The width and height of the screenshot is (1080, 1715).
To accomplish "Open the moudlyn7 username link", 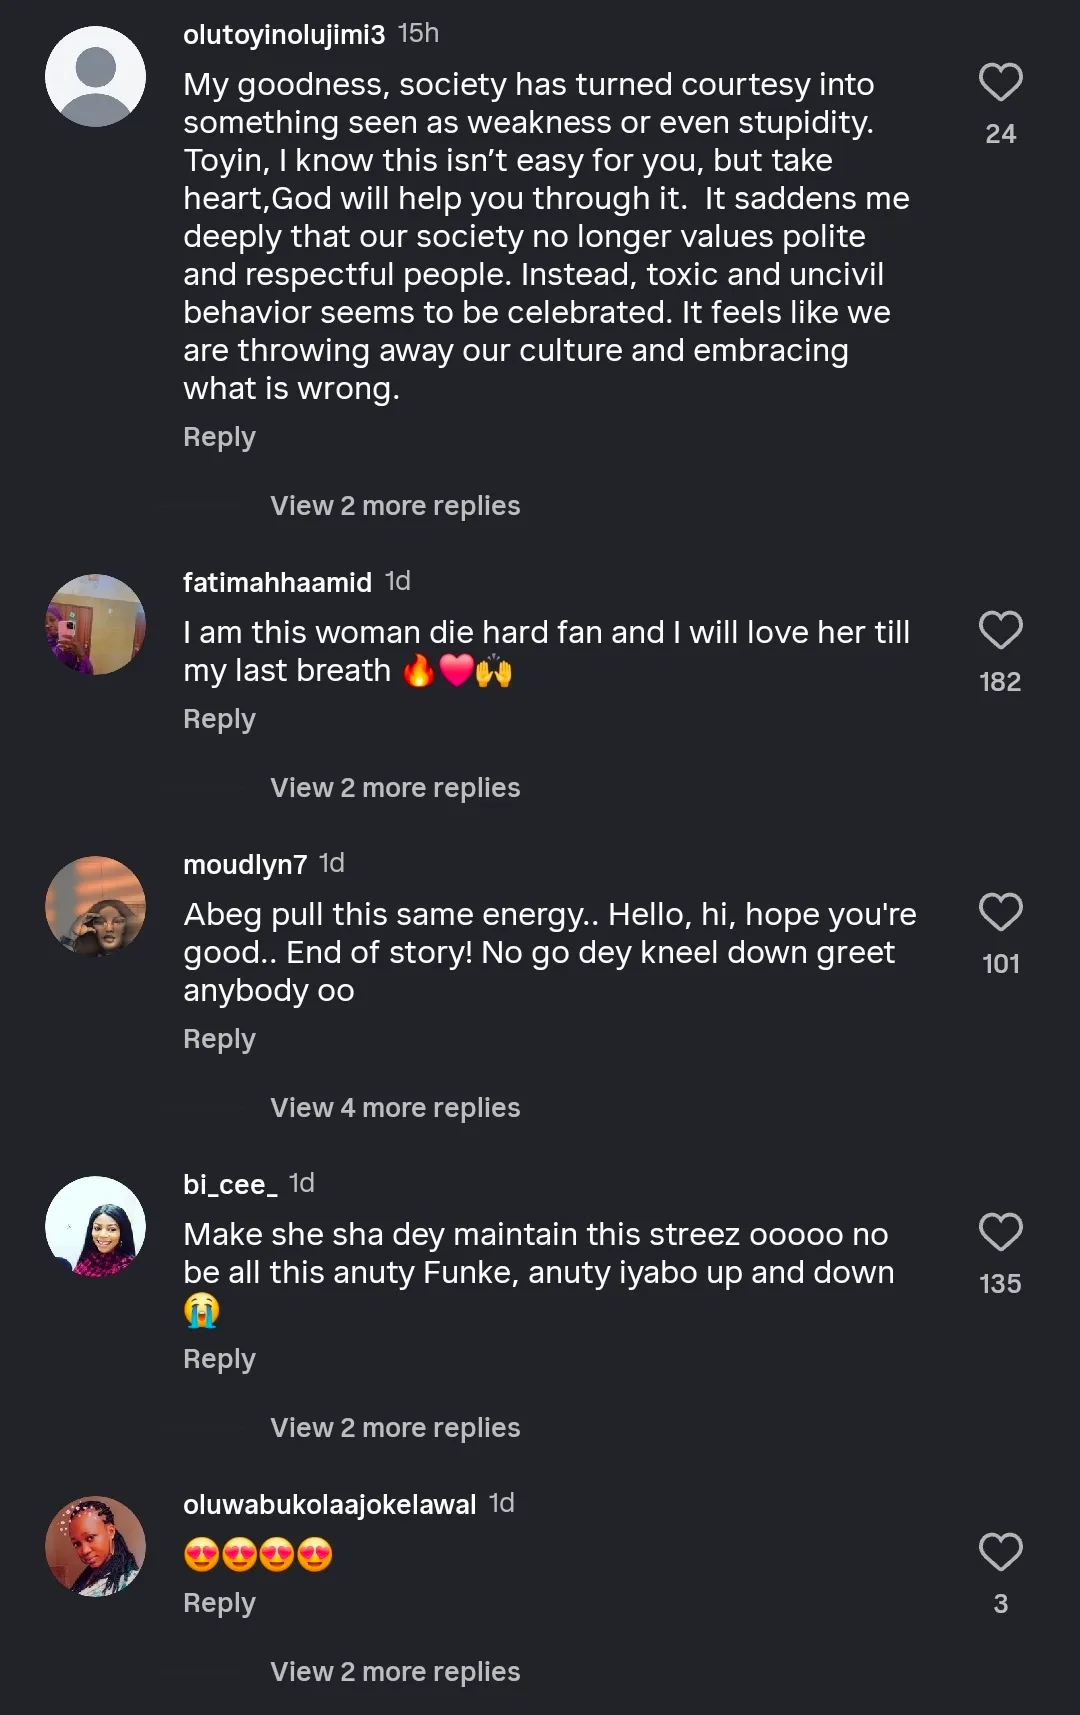I will pyautogui.click(x=245, y=865).
